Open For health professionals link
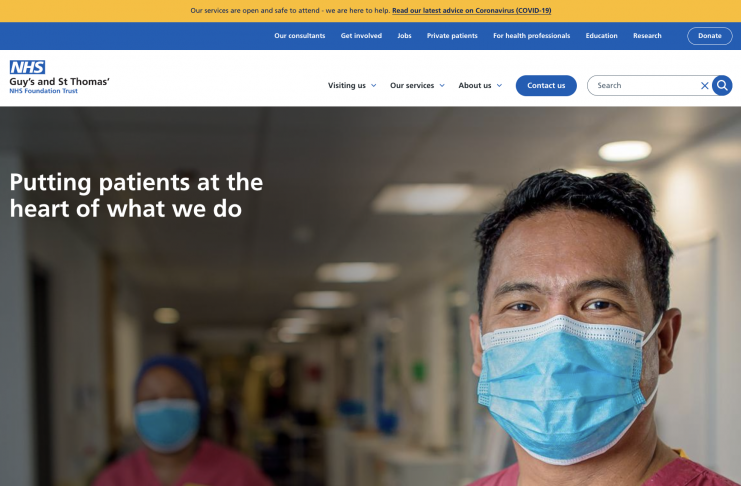The image size is (741, 486). (531, 36)
